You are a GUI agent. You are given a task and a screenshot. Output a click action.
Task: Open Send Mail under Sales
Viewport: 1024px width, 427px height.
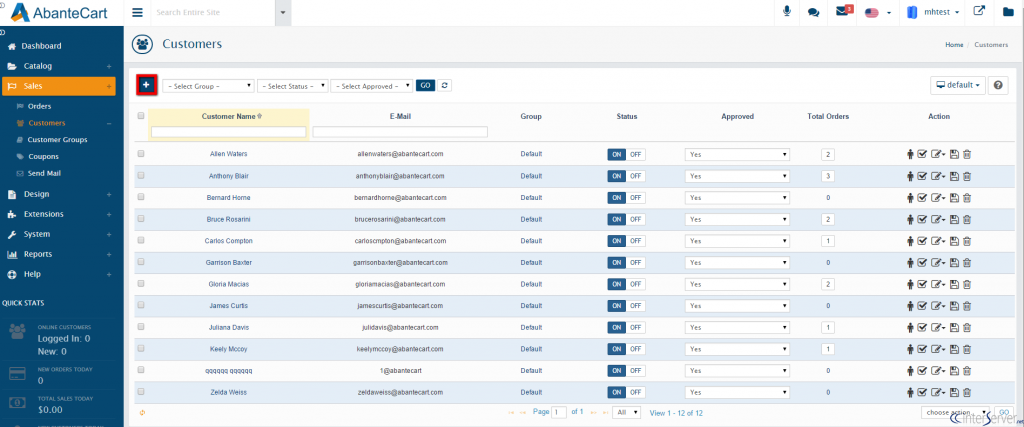(44, 174)
